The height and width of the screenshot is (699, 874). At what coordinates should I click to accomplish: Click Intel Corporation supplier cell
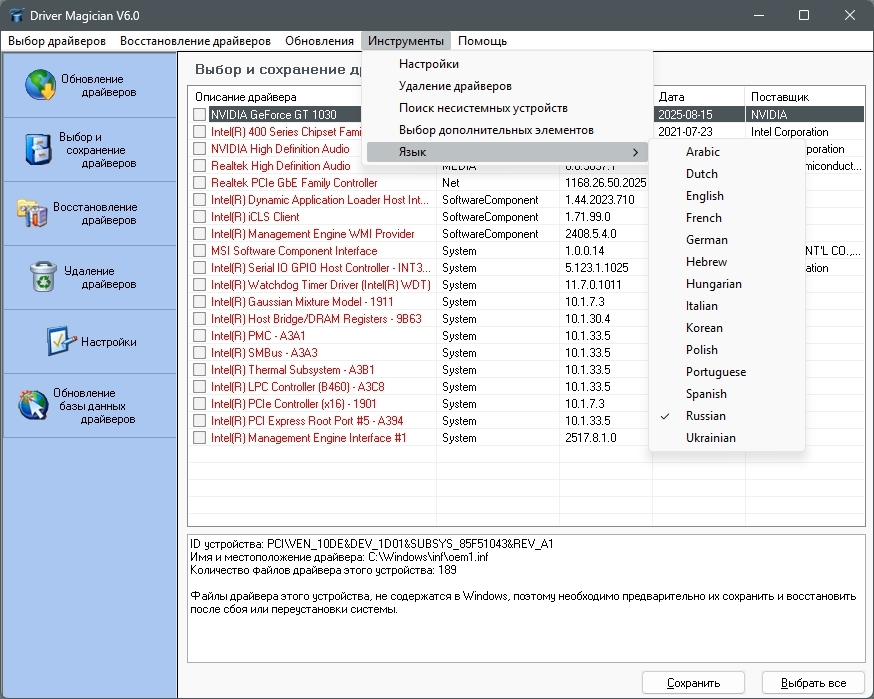click(789, 132)
